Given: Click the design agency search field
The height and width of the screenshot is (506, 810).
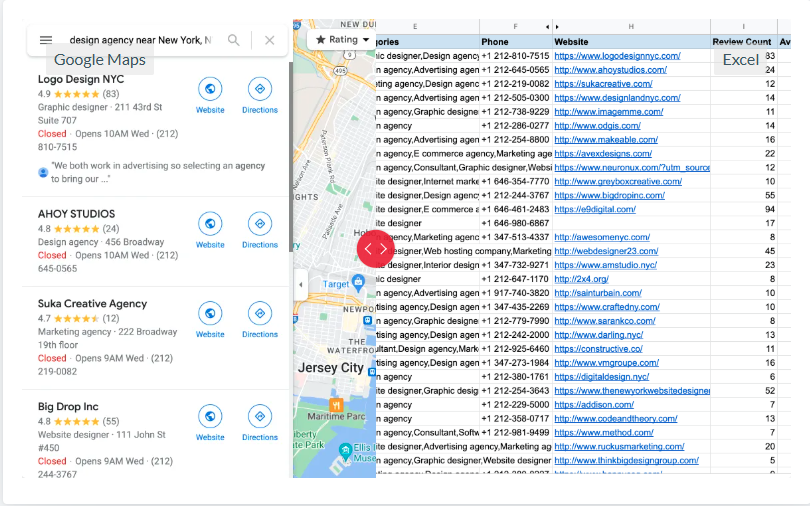Looking at the screenshot, I should tap(140, 40).
